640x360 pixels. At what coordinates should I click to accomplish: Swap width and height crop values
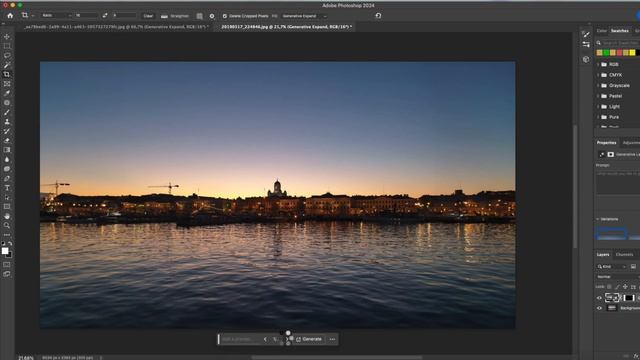coord(105,16)
